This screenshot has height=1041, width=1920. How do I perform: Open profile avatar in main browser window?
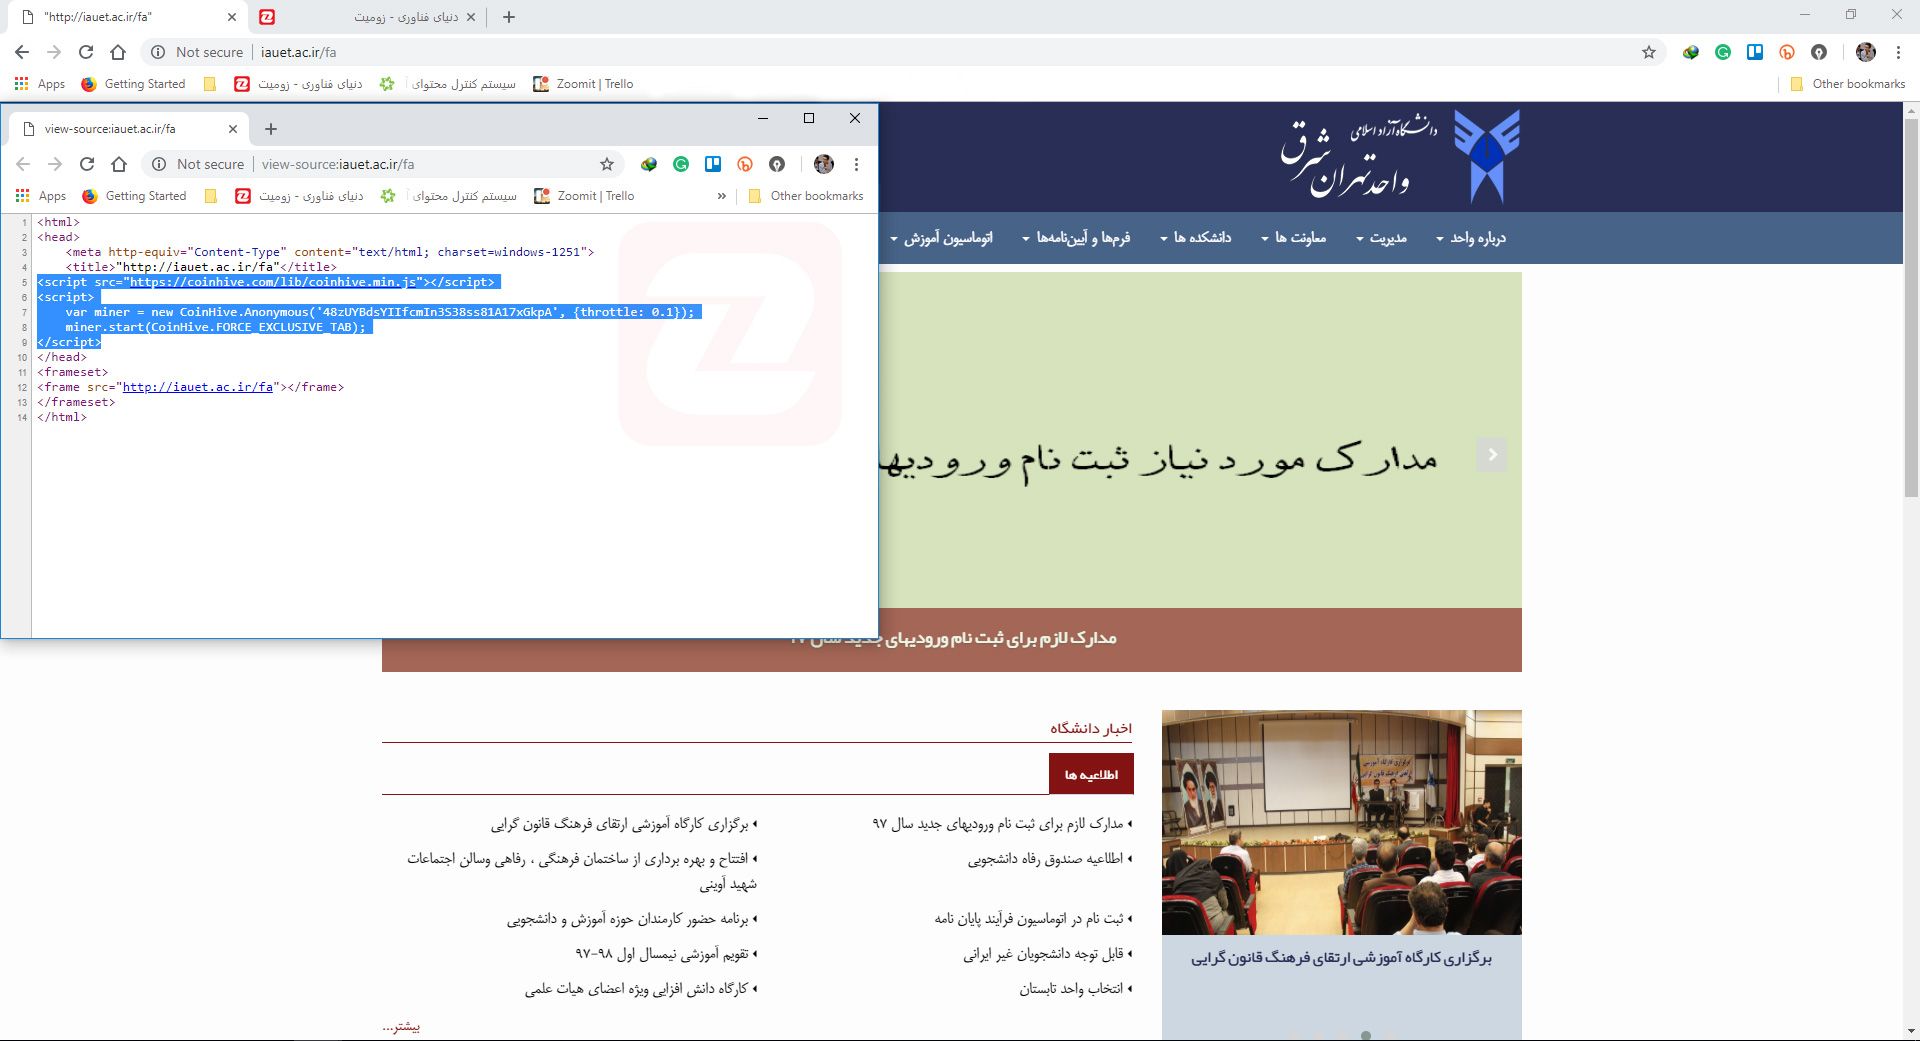pos(1865,52)
